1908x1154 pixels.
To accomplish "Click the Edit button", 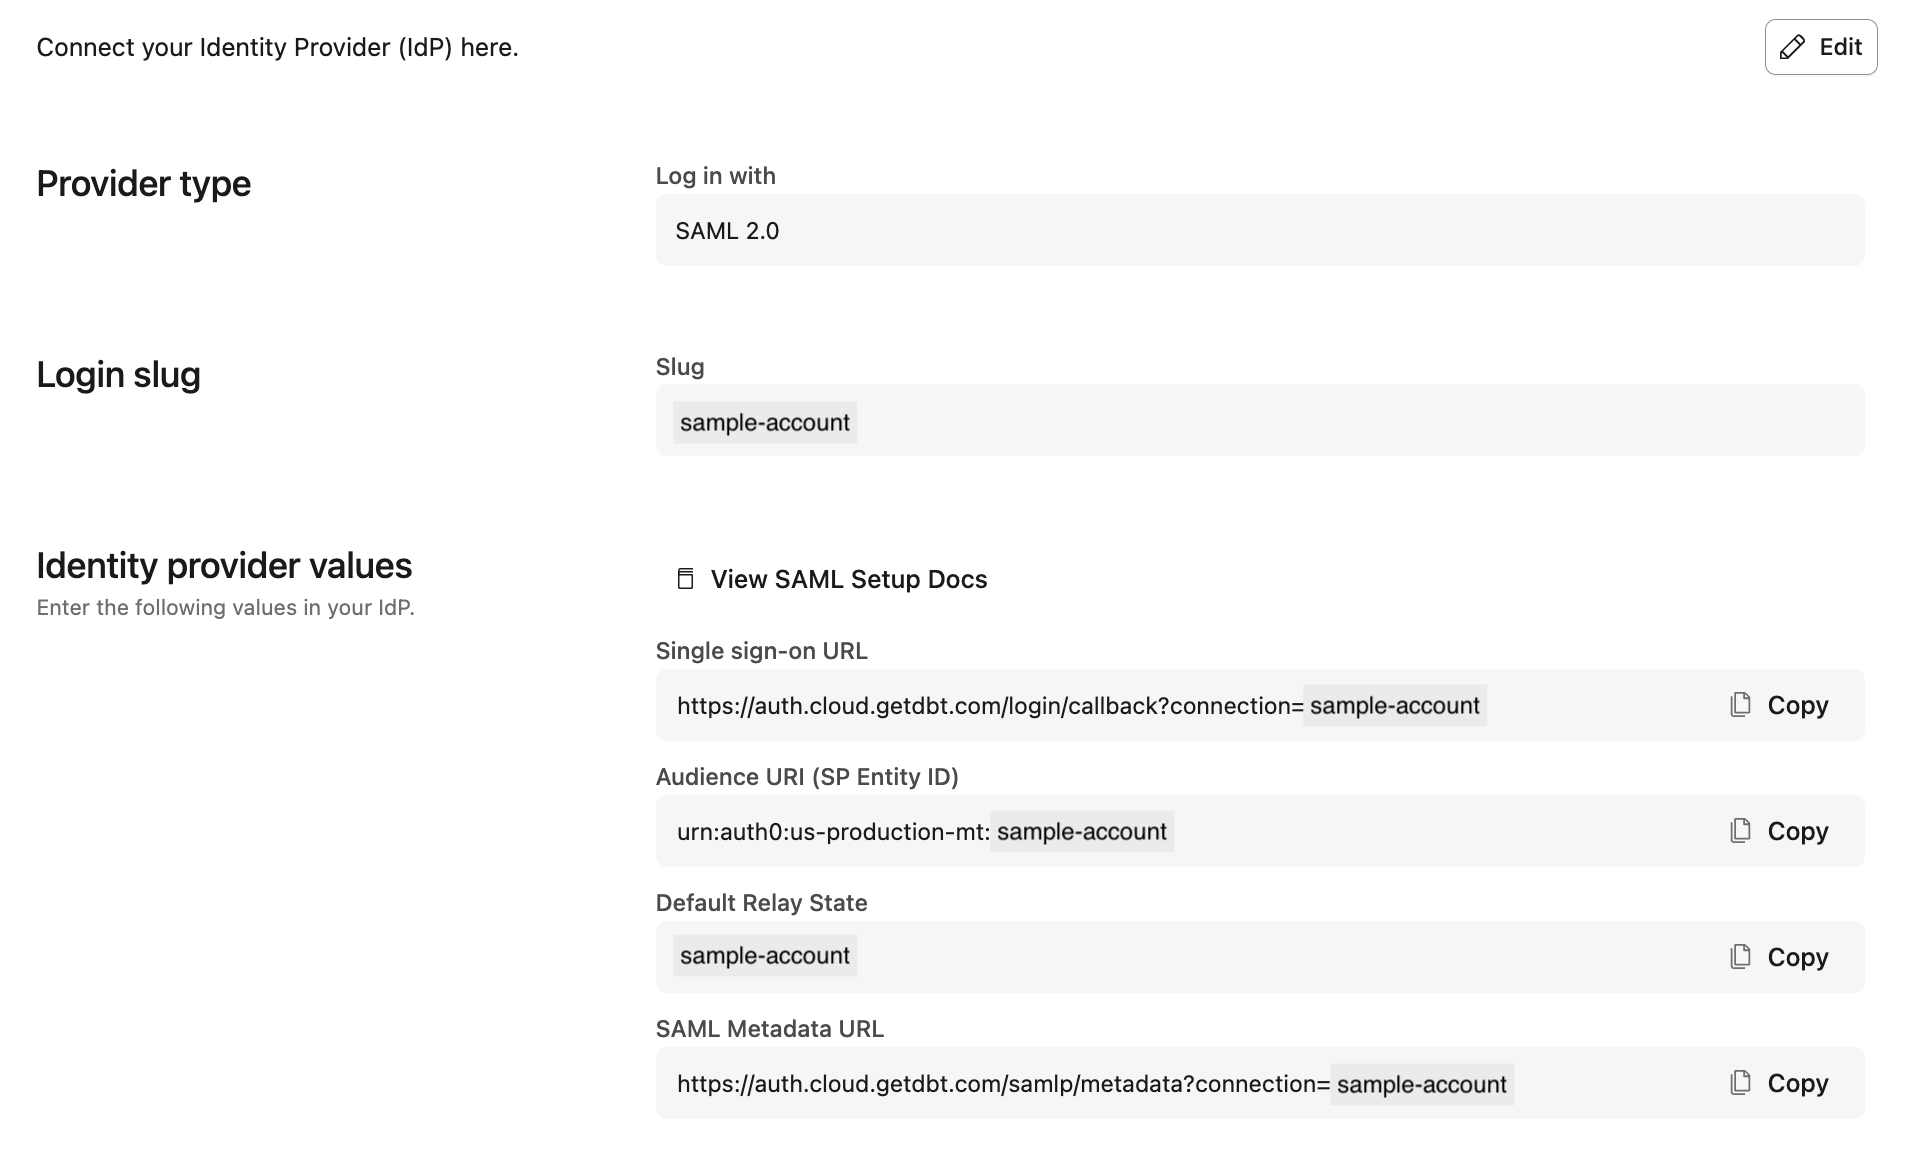I will click(x=1820, y=47).
